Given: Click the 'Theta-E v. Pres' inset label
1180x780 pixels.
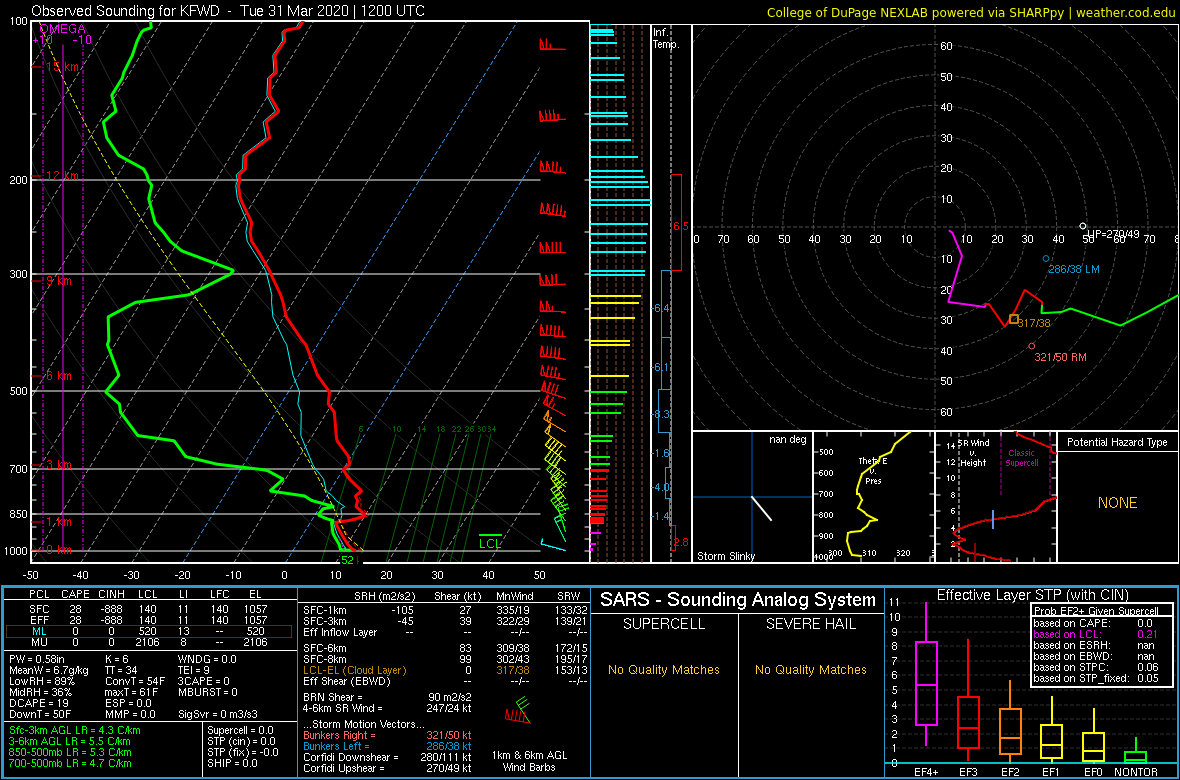Looking at the screenshot, I should tap(874, 471).
